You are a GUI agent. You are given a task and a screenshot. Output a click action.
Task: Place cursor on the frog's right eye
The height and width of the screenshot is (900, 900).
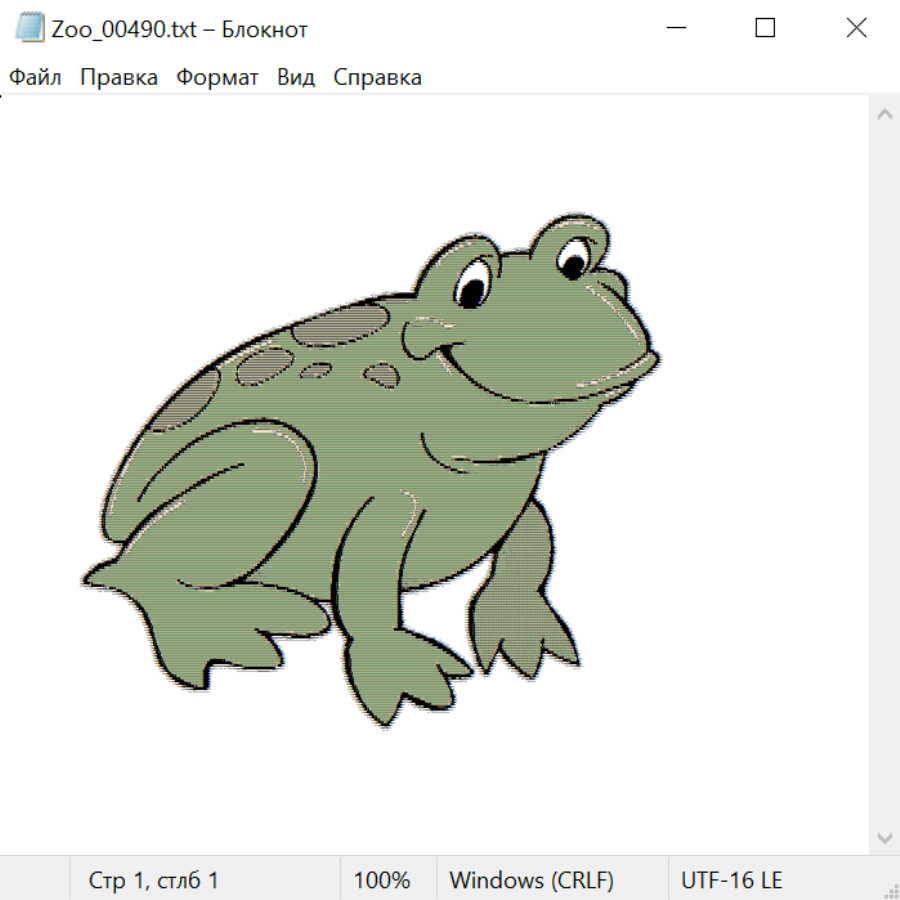pos(572,262)
